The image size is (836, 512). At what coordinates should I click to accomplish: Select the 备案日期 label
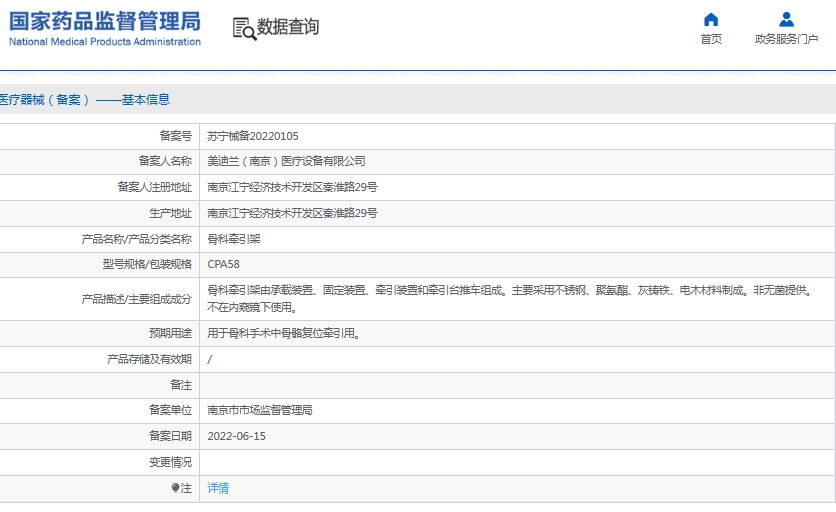[x=170, y=436]
